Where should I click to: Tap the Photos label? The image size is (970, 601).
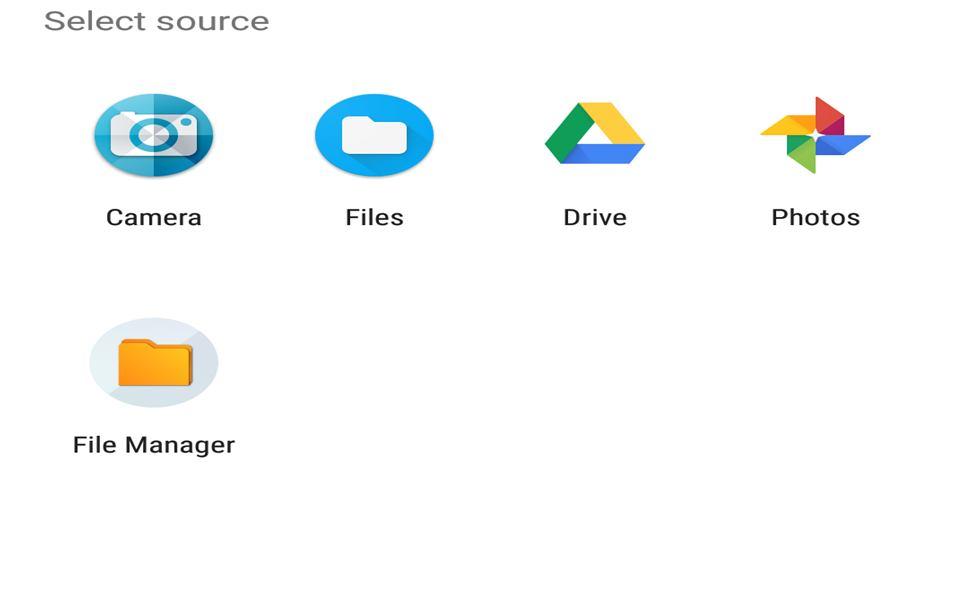click(815, 218)
